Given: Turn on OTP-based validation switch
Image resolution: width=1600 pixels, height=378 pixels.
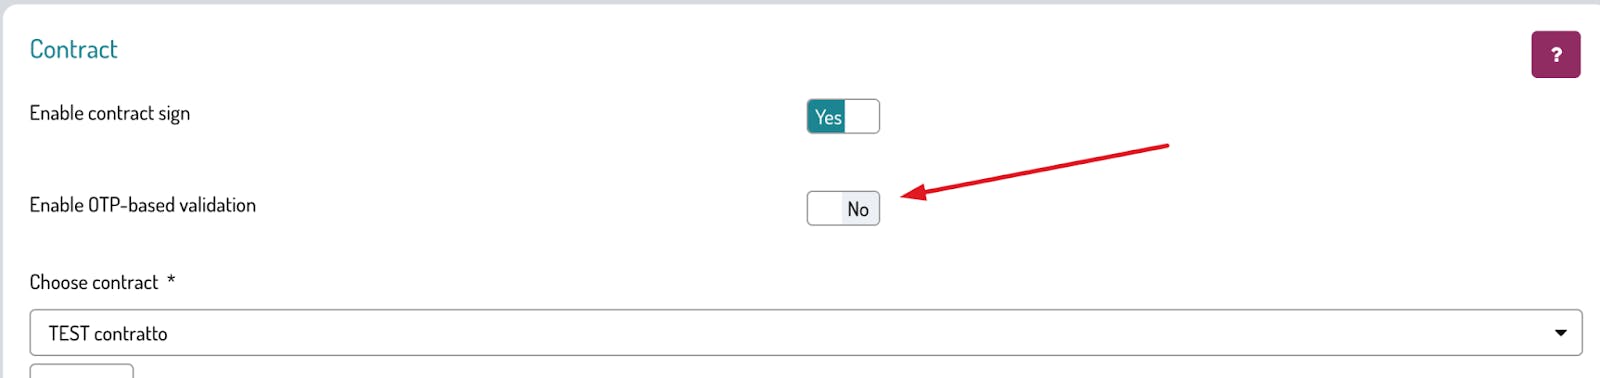Looking at the screenshot, I should click(843, 208).
